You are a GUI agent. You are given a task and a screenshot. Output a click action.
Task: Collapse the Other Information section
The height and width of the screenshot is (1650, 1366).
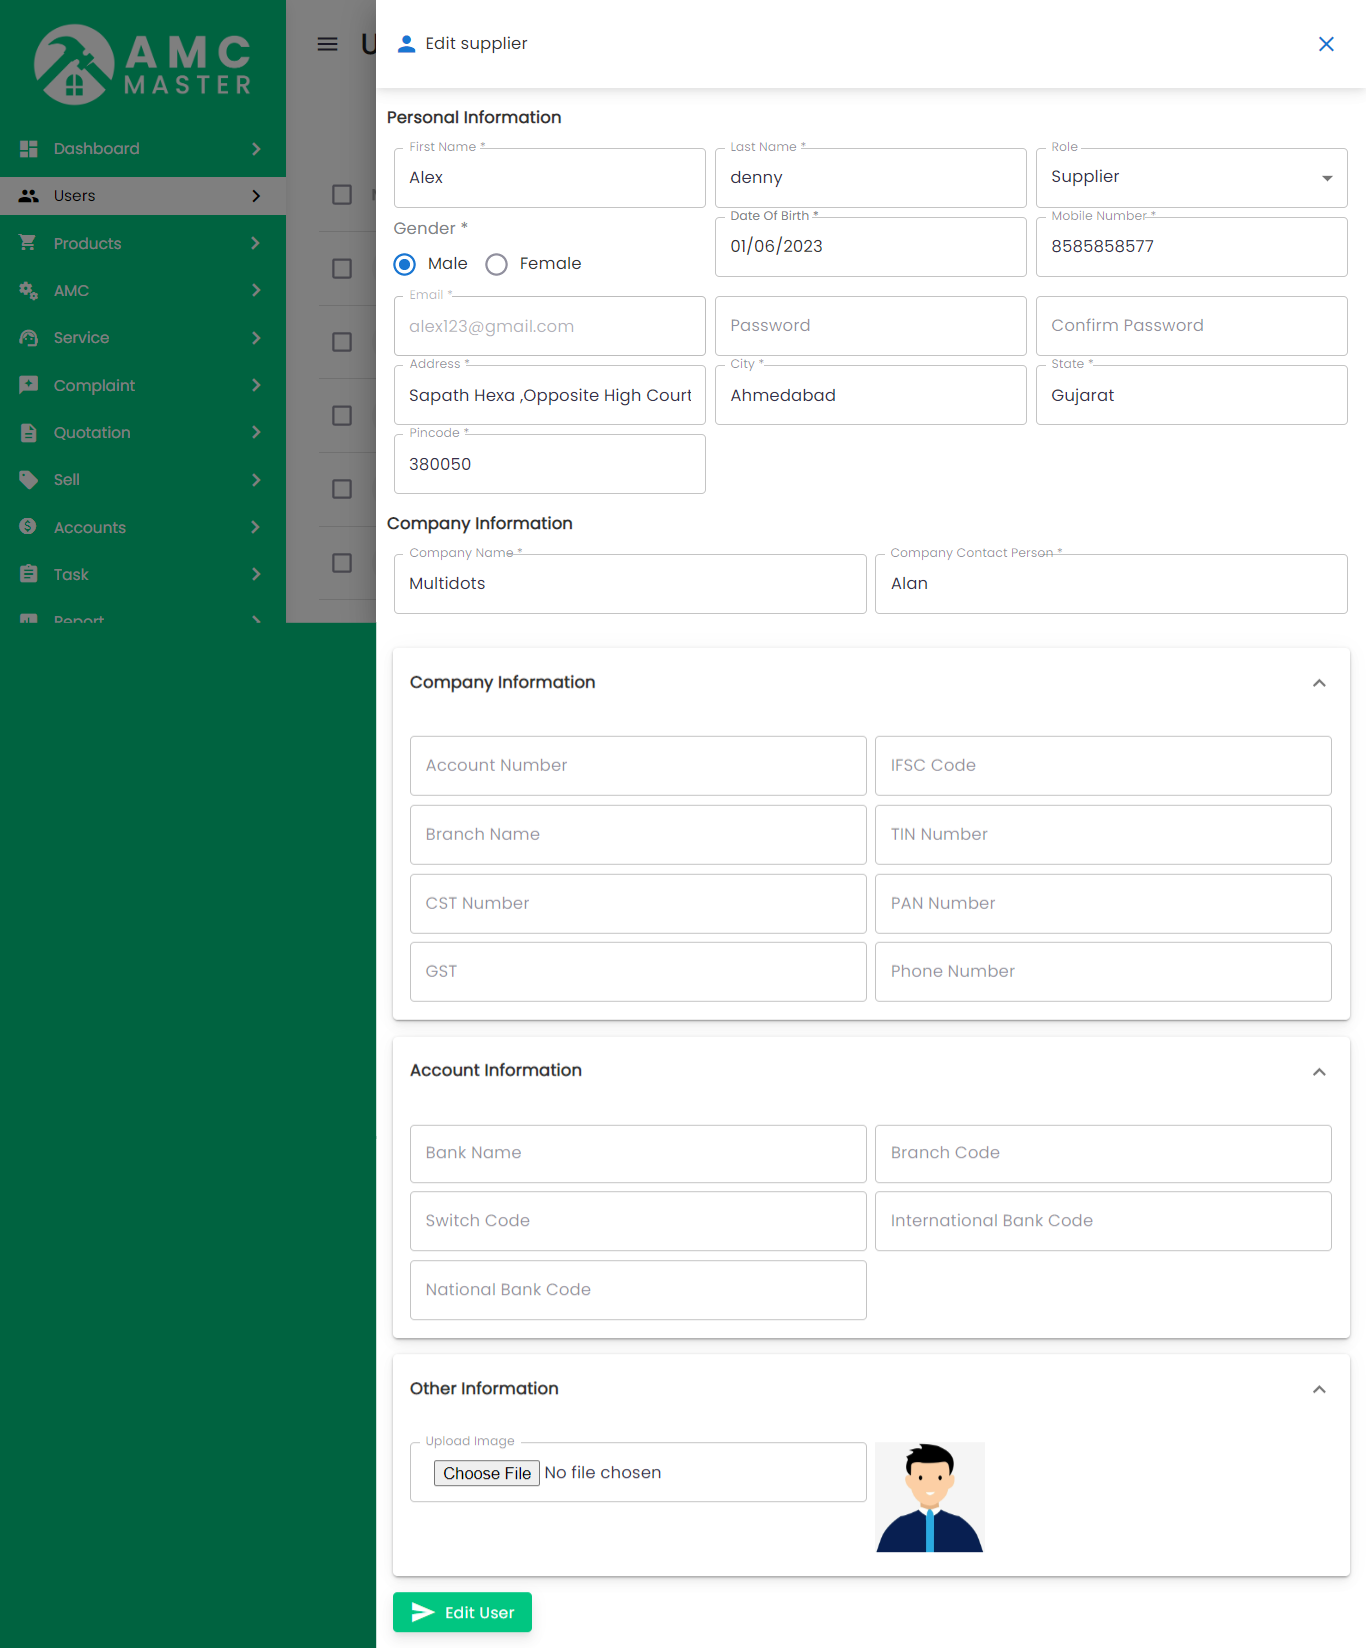(x=1319, y=1390)
